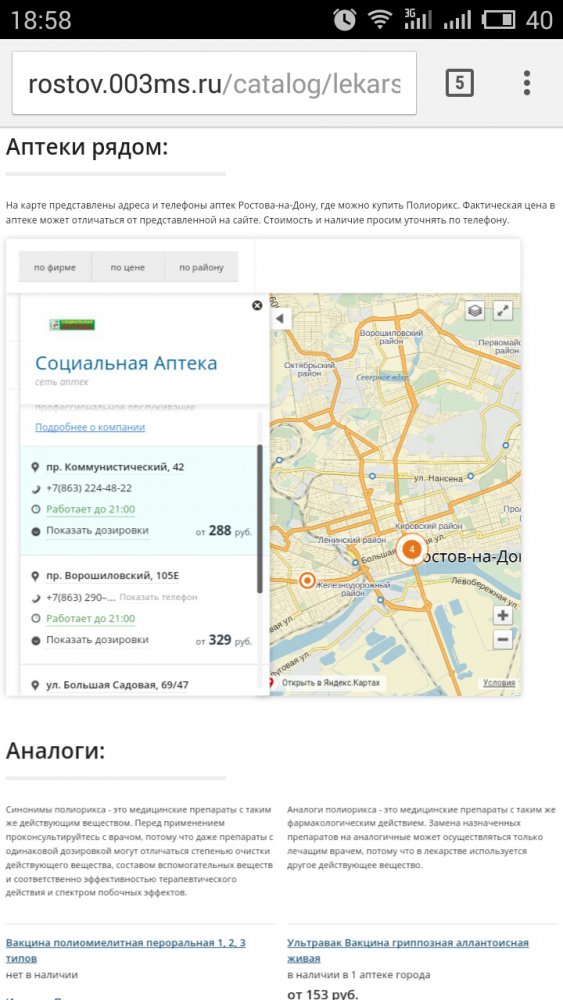563x1000 pixels.
Task: Collapse the pharmacy list with the arrow
Action: pyautogui.click(x=281, y=319)
